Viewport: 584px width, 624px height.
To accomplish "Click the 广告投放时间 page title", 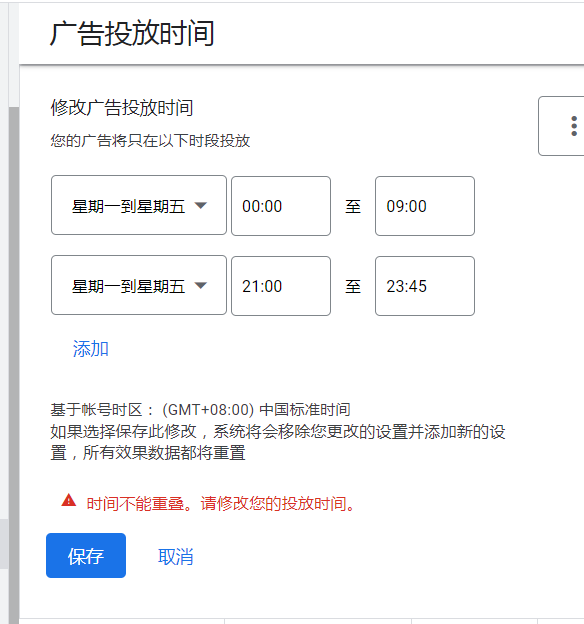I will click(x=132, y=33).
